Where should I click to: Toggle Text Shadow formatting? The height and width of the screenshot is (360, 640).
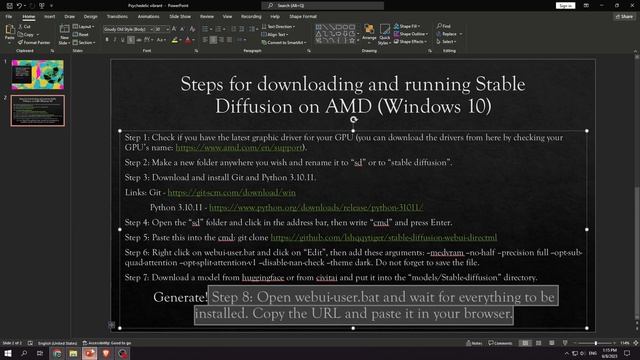pyautogui.click(x=131, y=40)
